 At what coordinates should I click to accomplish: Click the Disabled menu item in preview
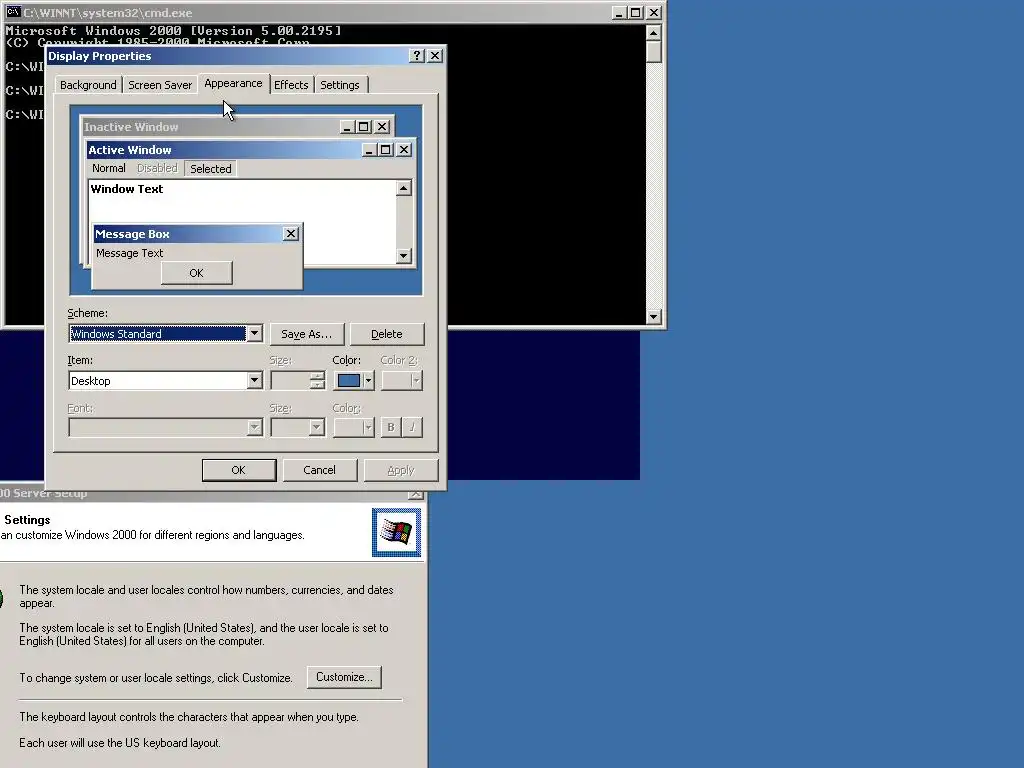[157, 168]
